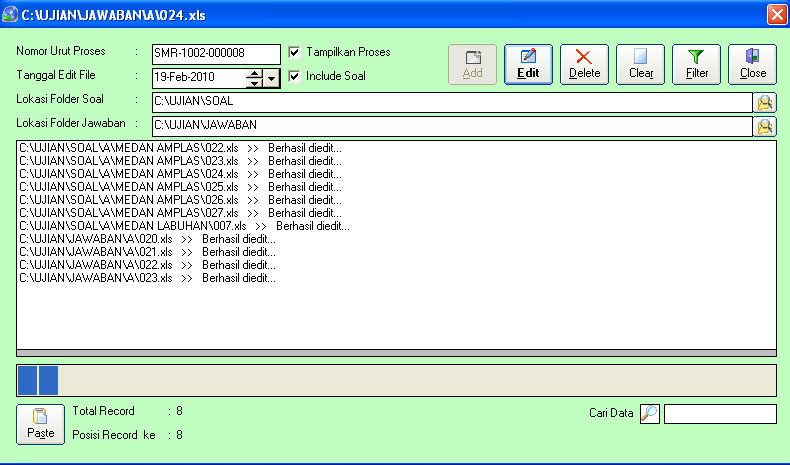Toggle the Tampilkan Proses checkbox

[x=294, y=53]
